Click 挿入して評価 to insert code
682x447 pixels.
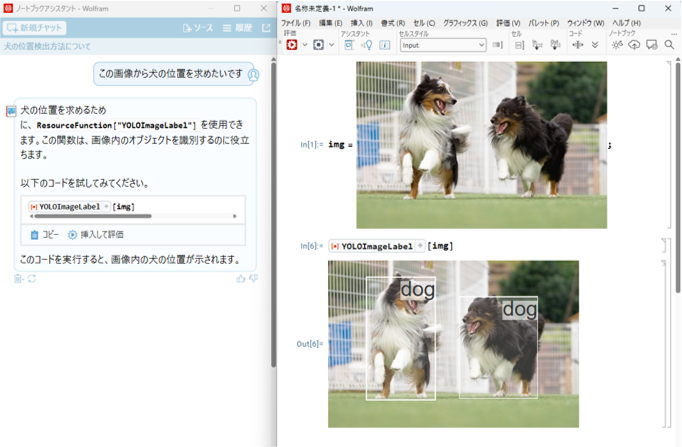coord(95,235)
